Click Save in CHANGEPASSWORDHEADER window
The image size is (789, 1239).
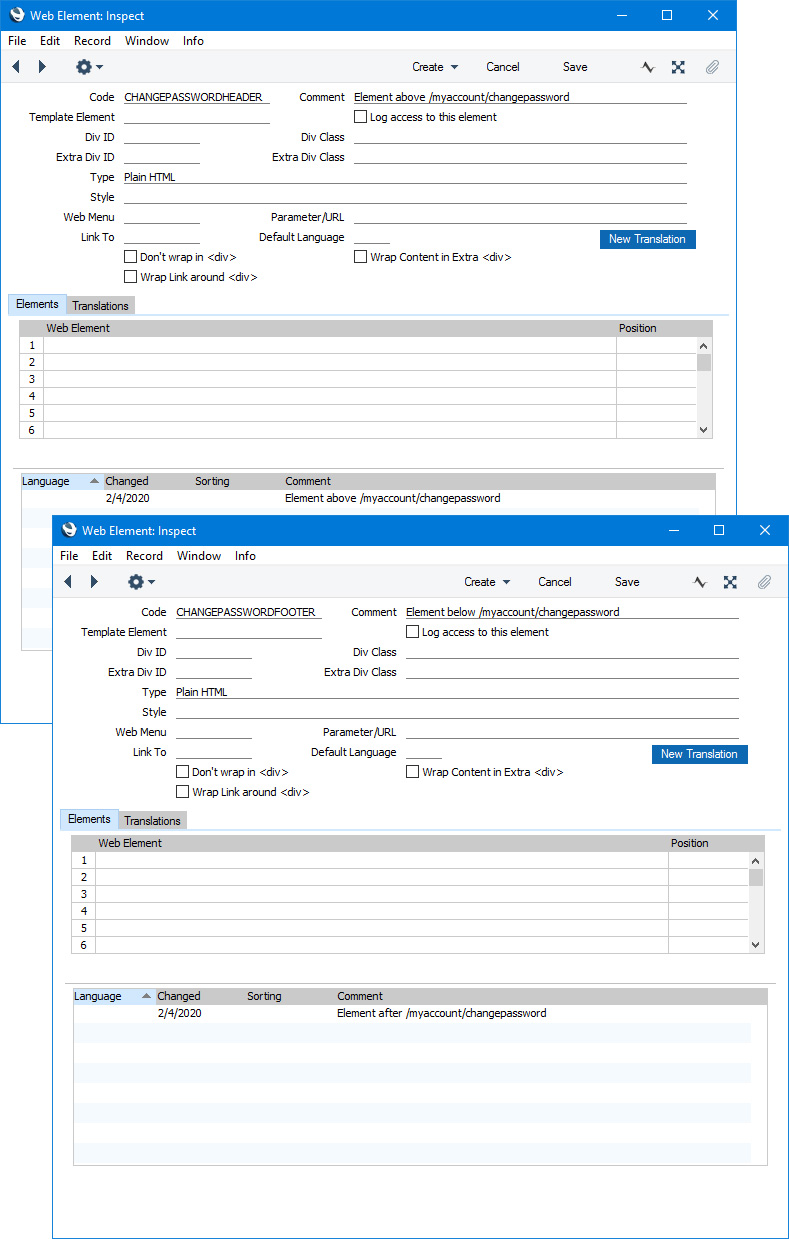pos(575,67)
